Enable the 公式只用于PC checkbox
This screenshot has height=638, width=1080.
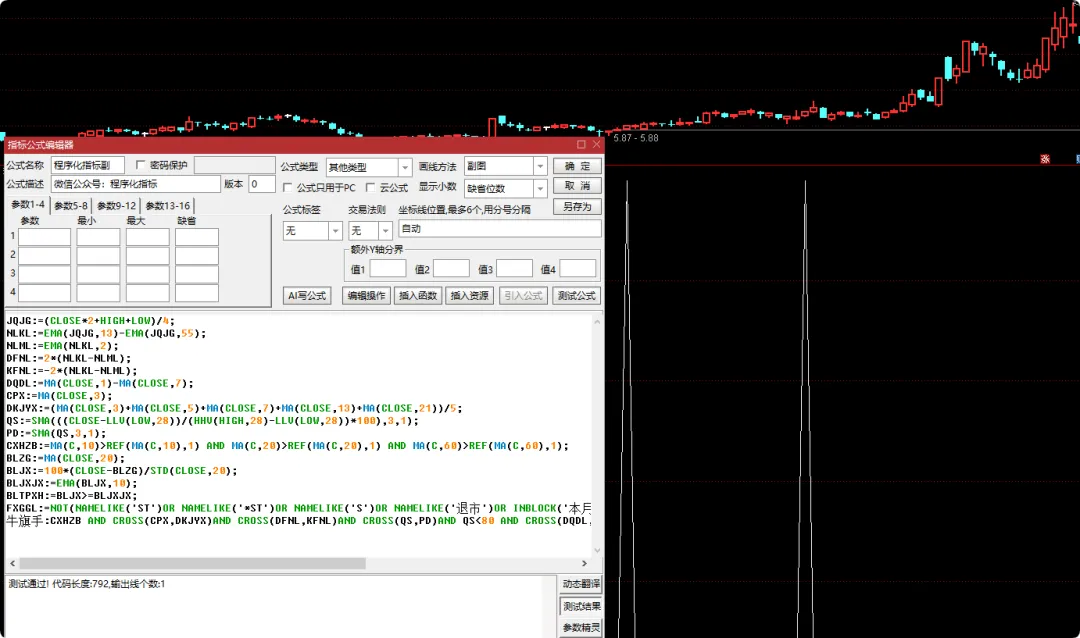coord(288,187)
